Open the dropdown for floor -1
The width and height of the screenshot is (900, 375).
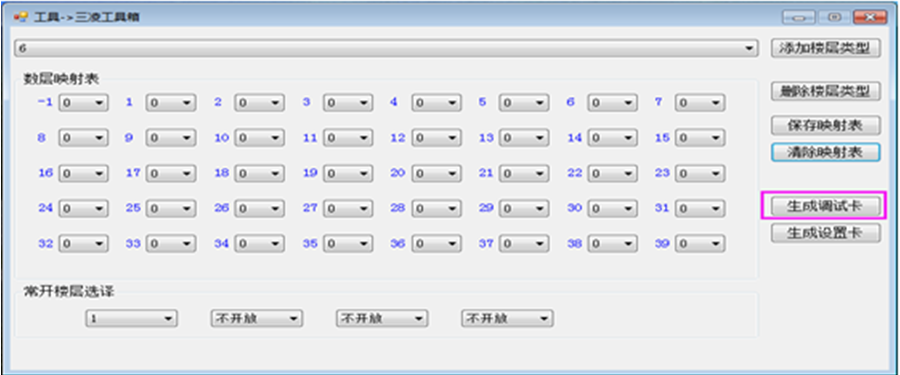click(84, 103)
